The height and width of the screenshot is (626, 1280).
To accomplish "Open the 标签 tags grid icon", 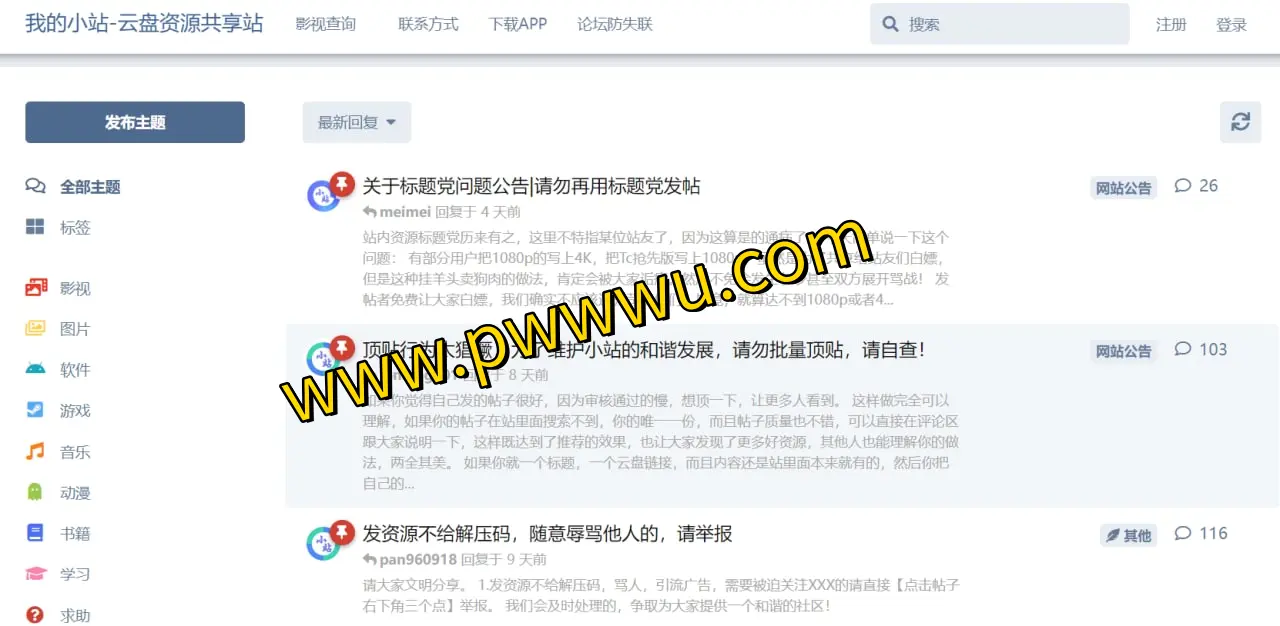I will 36,227.
